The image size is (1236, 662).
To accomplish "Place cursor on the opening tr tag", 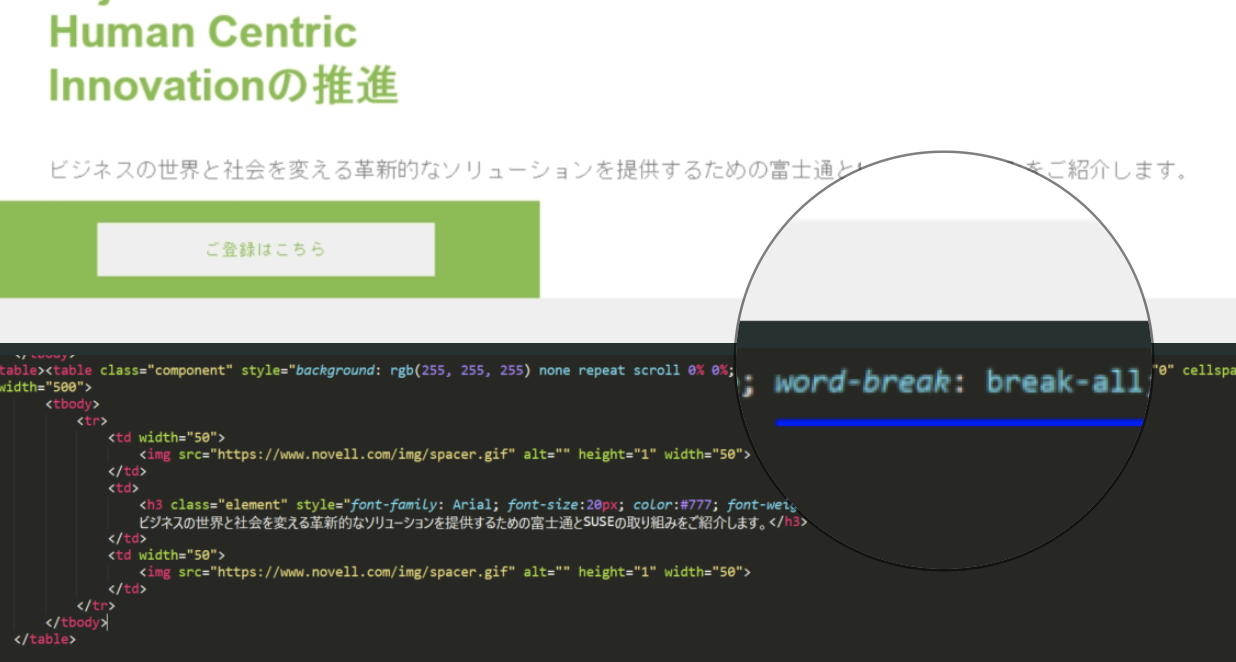I will click(x=92, y=421).
